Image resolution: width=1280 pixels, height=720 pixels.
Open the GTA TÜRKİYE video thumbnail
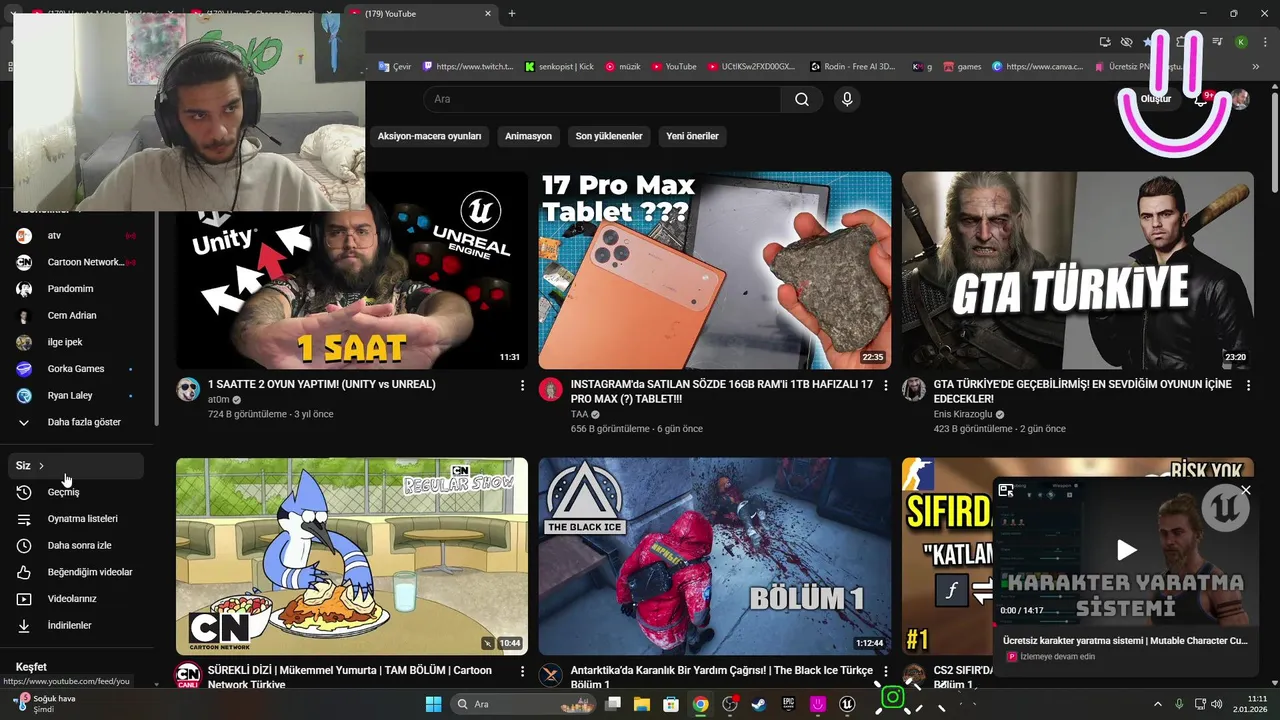1077,270
